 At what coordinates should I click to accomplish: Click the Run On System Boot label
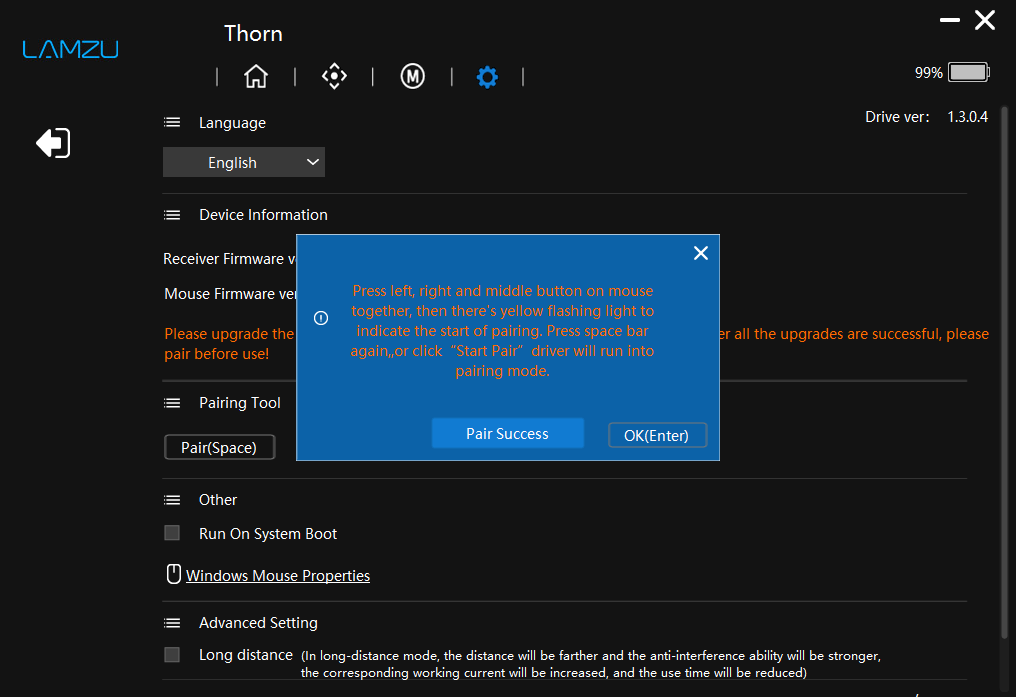tap(268, 533)
